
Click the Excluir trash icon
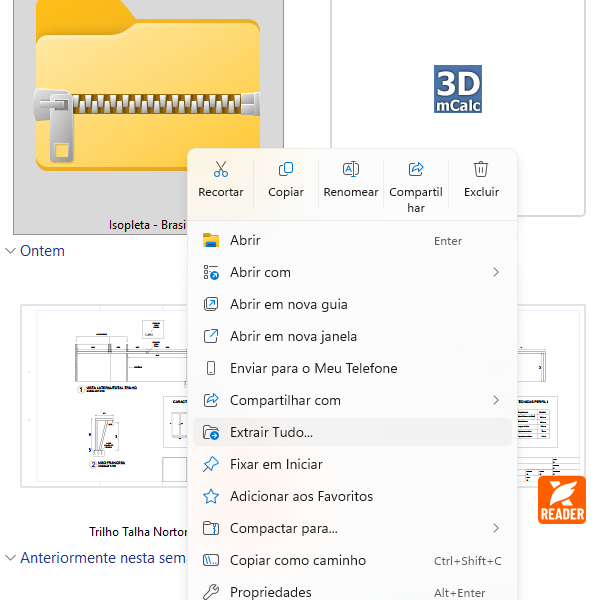coord(481,169)
